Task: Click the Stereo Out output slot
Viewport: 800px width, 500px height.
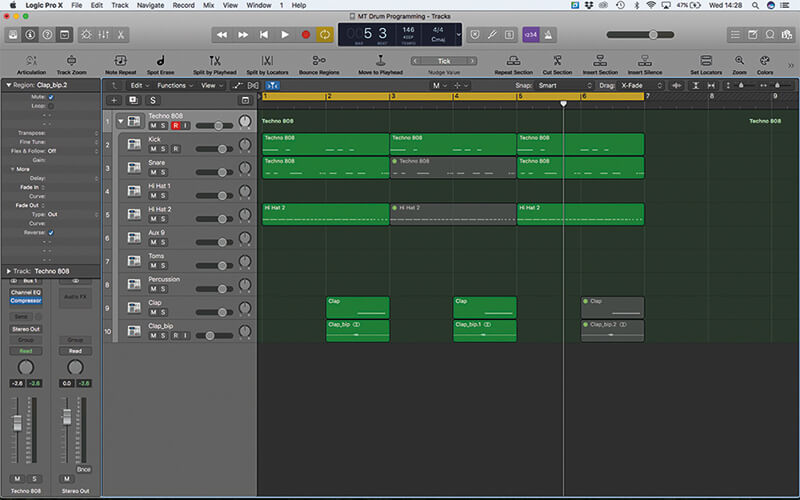Action: [x=26, y=329]
